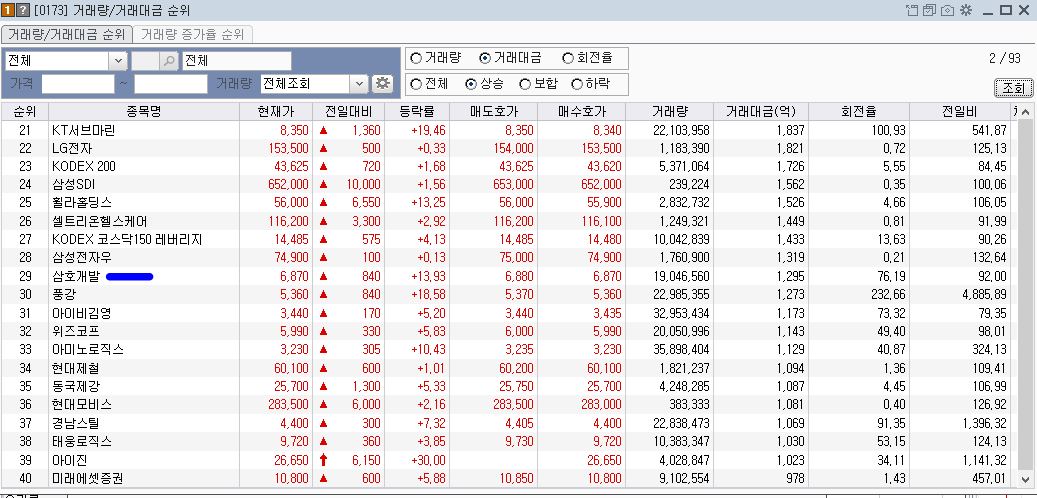The height and width of the screenshot is (498, 1037).
Task: Sort by the 매수호가 column header
Action: (581, 112)
